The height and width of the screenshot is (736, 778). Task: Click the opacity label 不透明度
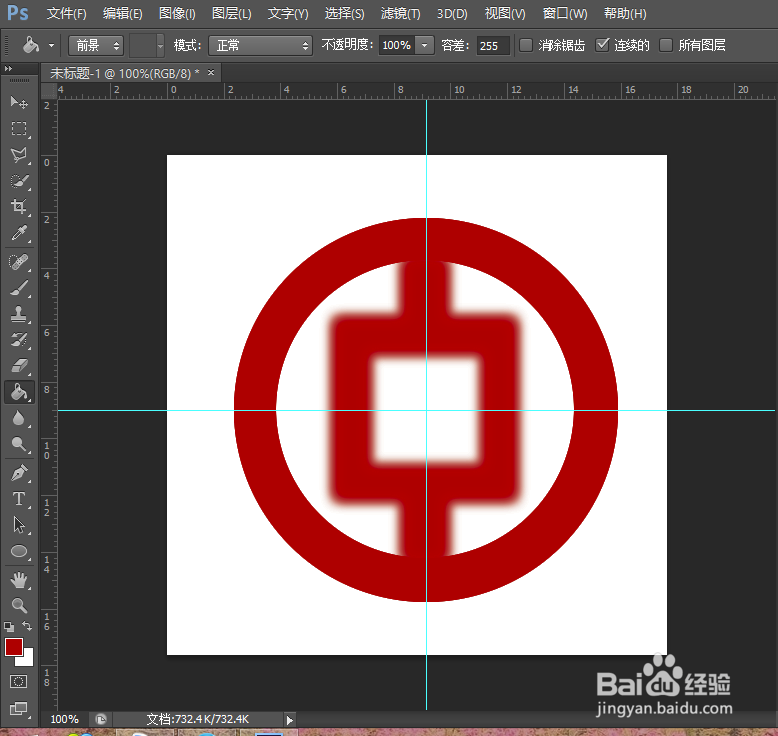[x=347, y=45]
